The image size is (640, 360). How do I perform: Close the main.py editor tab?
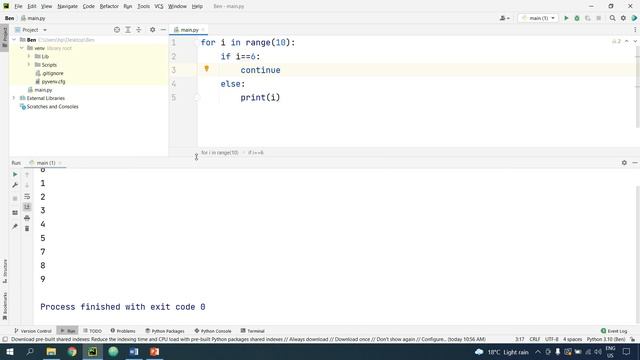point(203,30)
